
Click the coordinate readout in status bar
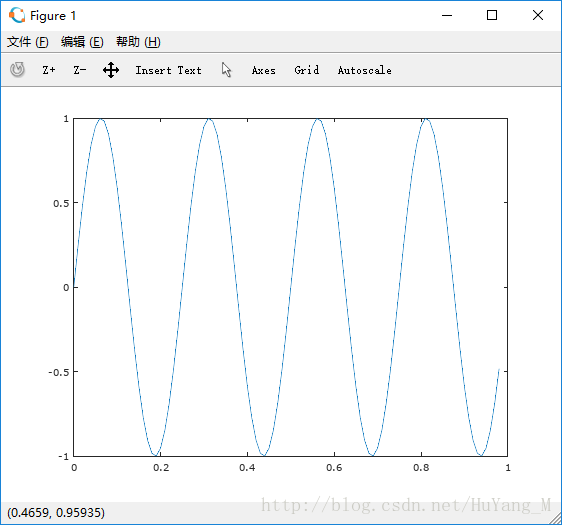[56, 513]
